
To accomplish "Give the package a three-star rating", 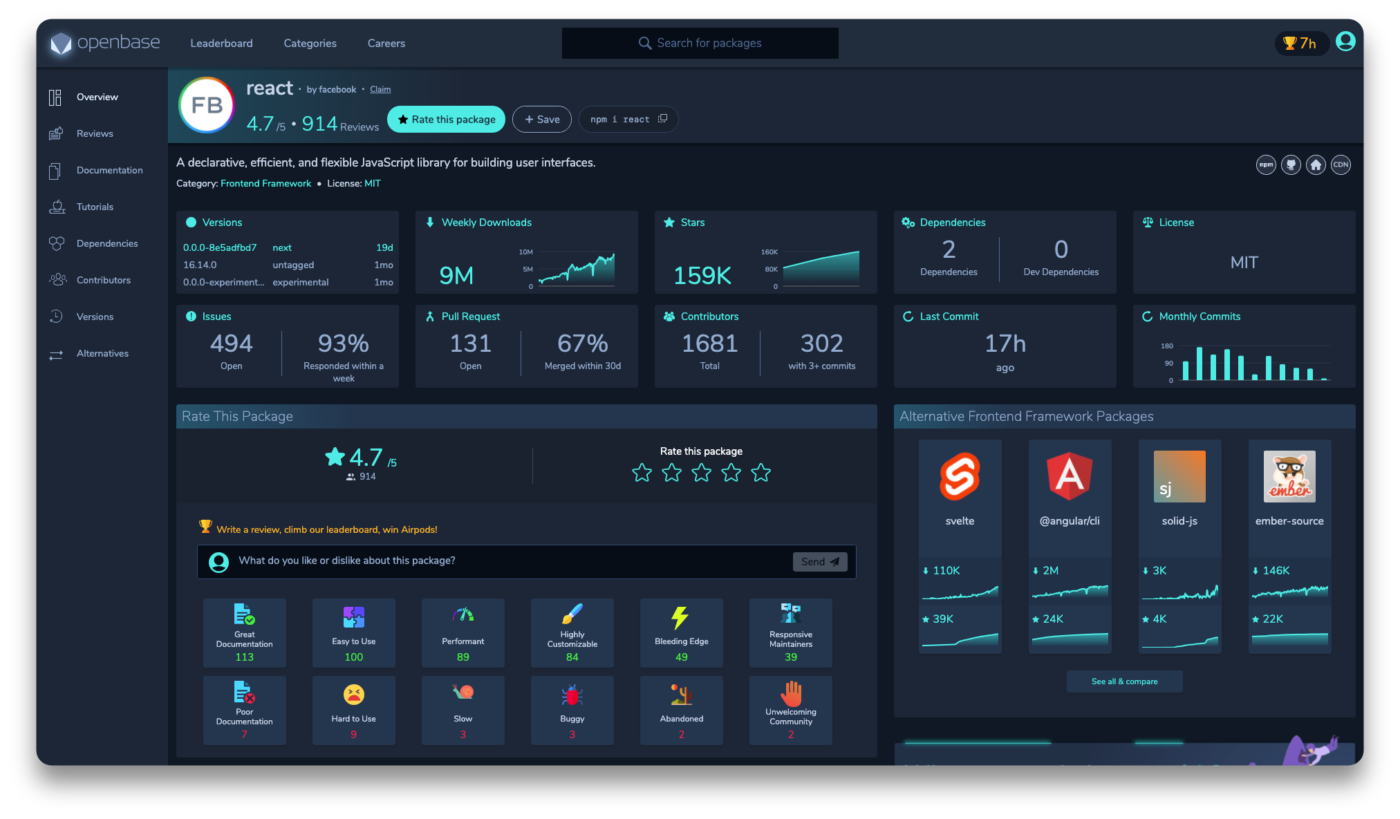I will [x=702, y=473].
